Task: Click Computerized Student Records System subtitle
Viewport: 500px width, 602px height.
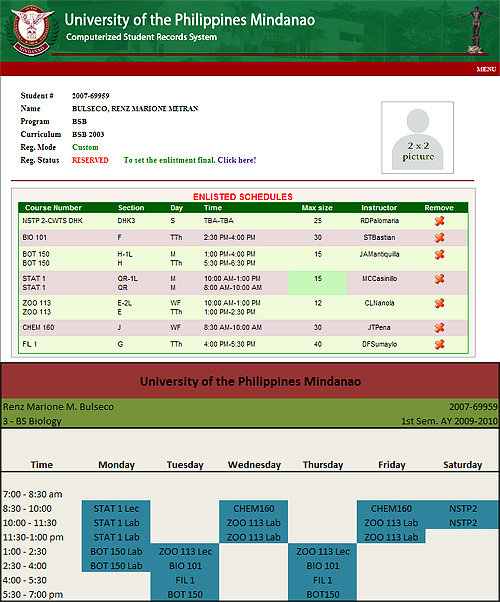Action: click(141, 37)
